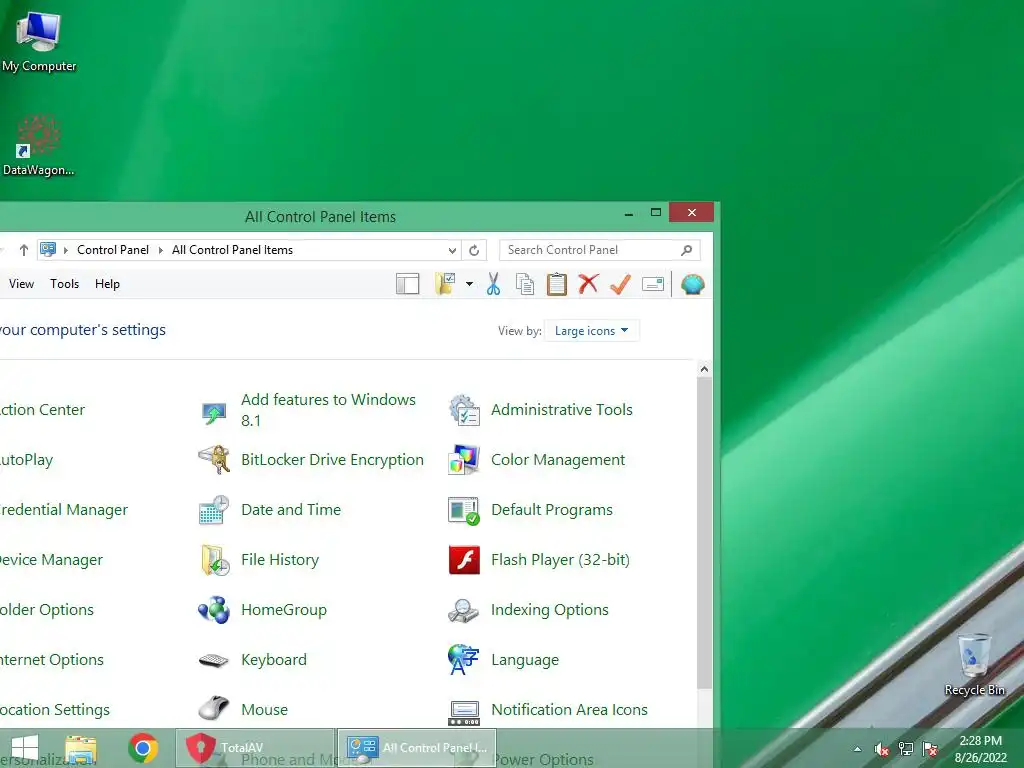The width and height of the screenshot is (1024, 768).
Task: Open AutoPlay link
Action: point(26,460)
